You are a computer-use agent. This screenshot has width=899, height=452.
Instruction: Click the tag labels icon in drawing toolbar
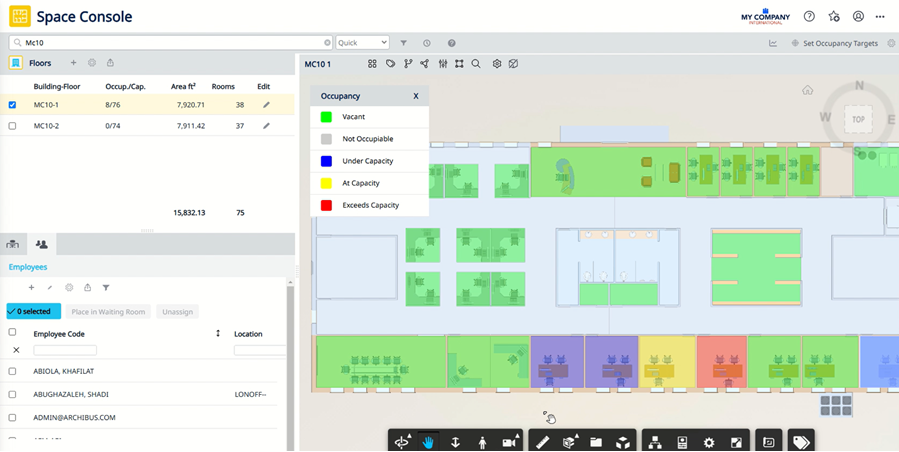pyautogui.click(x=390, y=64)
